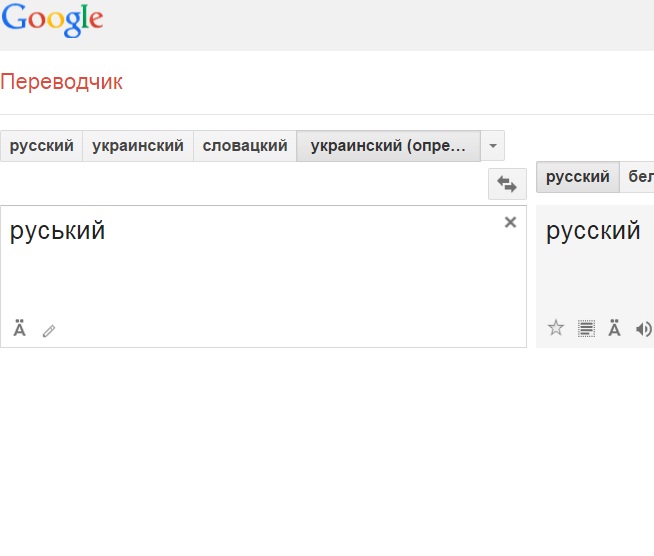Open the Переводчик page link
This screenshot has width=654, height=556.
(x=62, y=82)
